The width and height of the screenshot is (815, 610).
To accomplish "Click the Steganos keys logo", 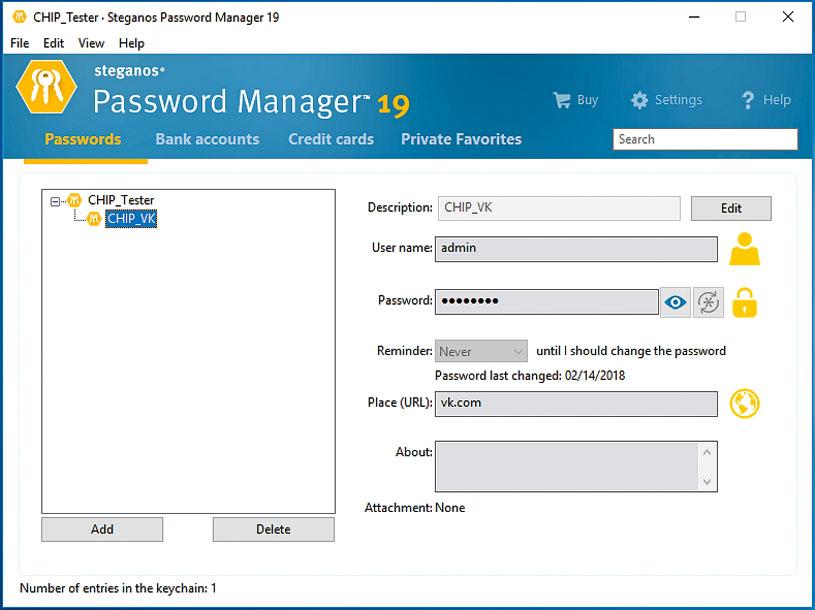I will tap(46, 90).
